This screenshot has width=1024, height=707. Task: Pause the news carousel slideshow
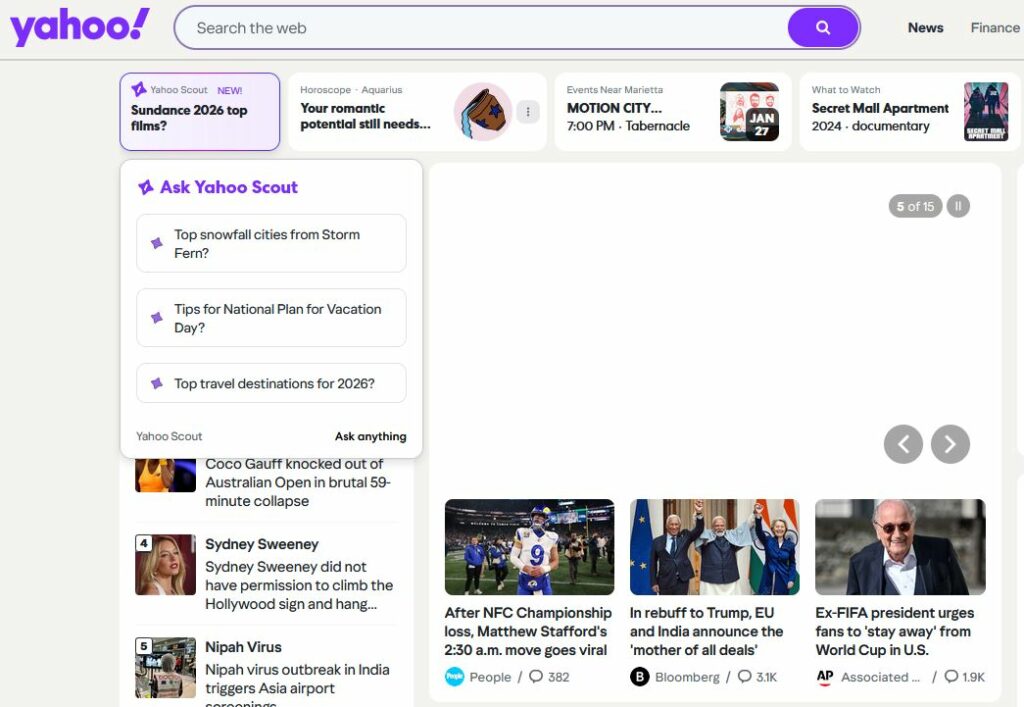point(957,207)
